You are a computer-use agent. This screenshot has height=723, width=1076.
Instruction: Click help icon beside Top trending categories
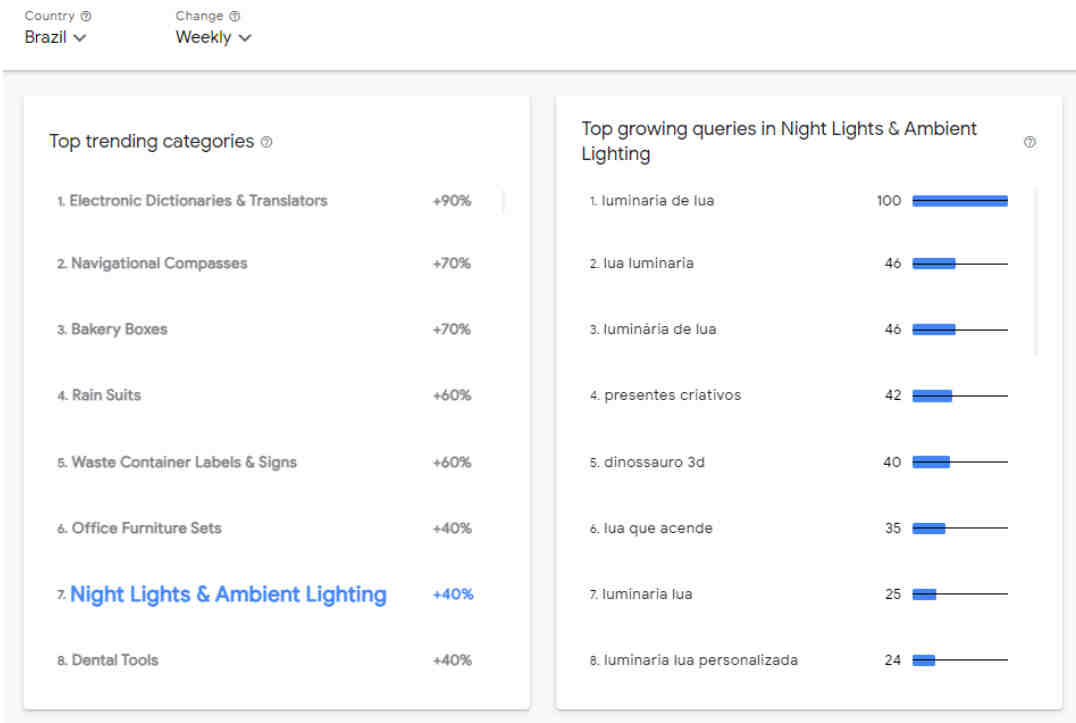click(x=266, y=143)
